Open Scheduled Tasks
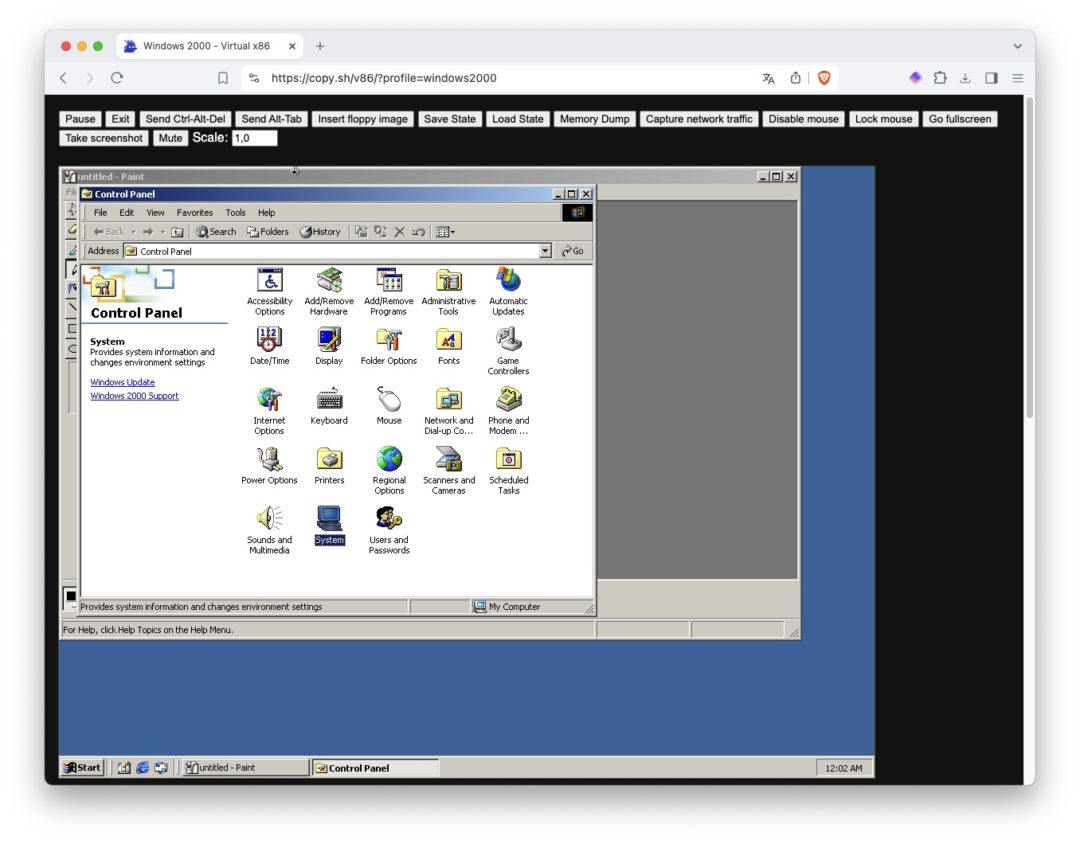The width and height of the screenshot is (1080, 844). tap(508, 461)
